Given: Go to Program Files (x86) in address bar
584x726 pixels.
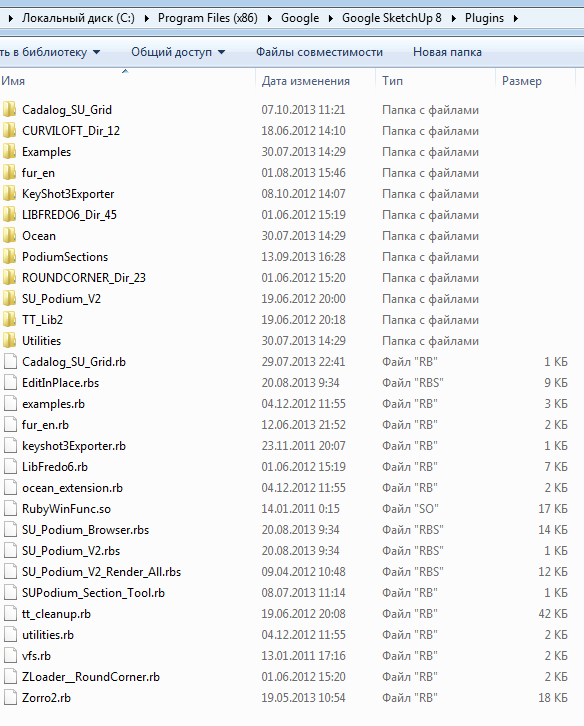Looking at the screenshot, I should (x=207, y=18).
